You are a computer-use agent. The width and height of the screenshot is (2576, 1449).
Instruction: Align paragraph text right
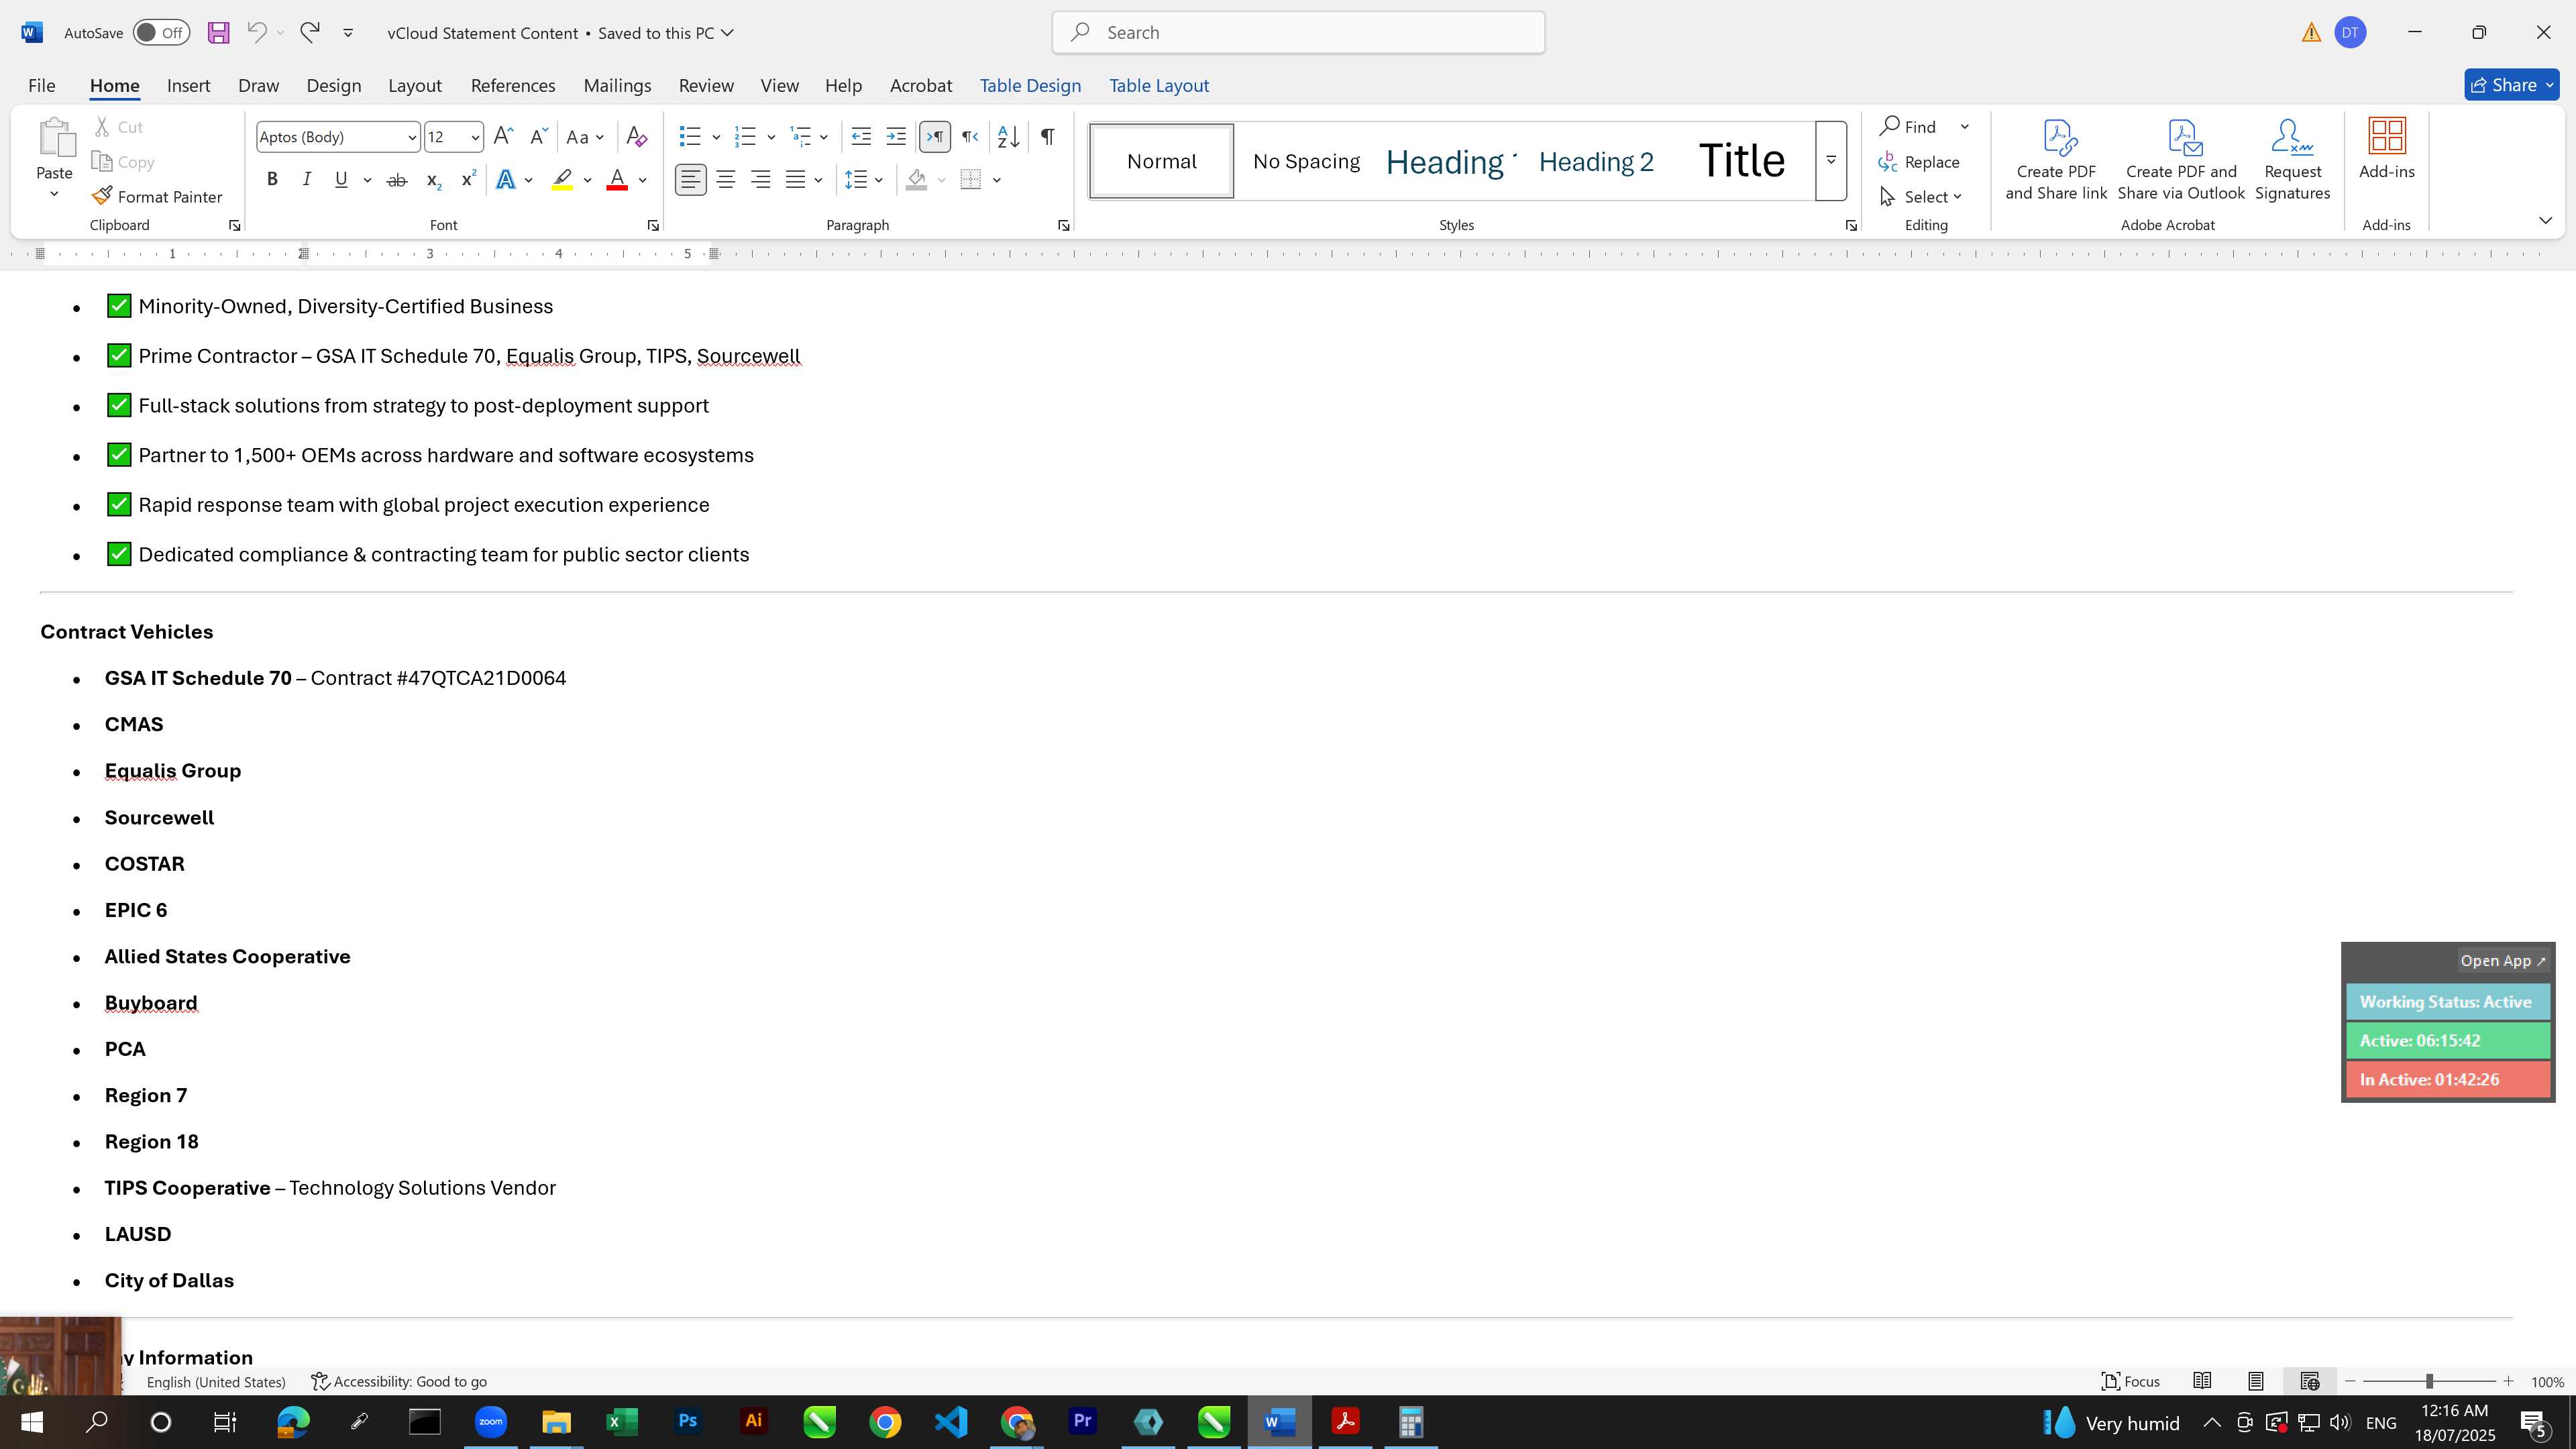761,180
